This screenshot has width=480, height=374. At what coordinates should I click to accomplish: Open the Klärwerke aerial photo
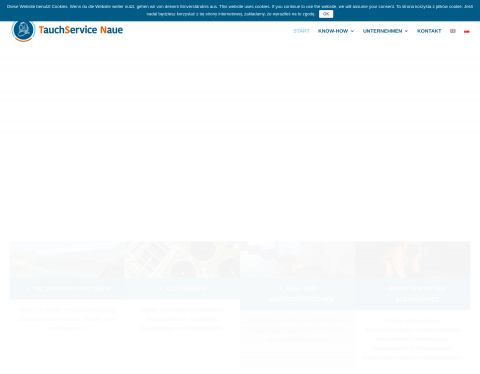coord(182,260)
